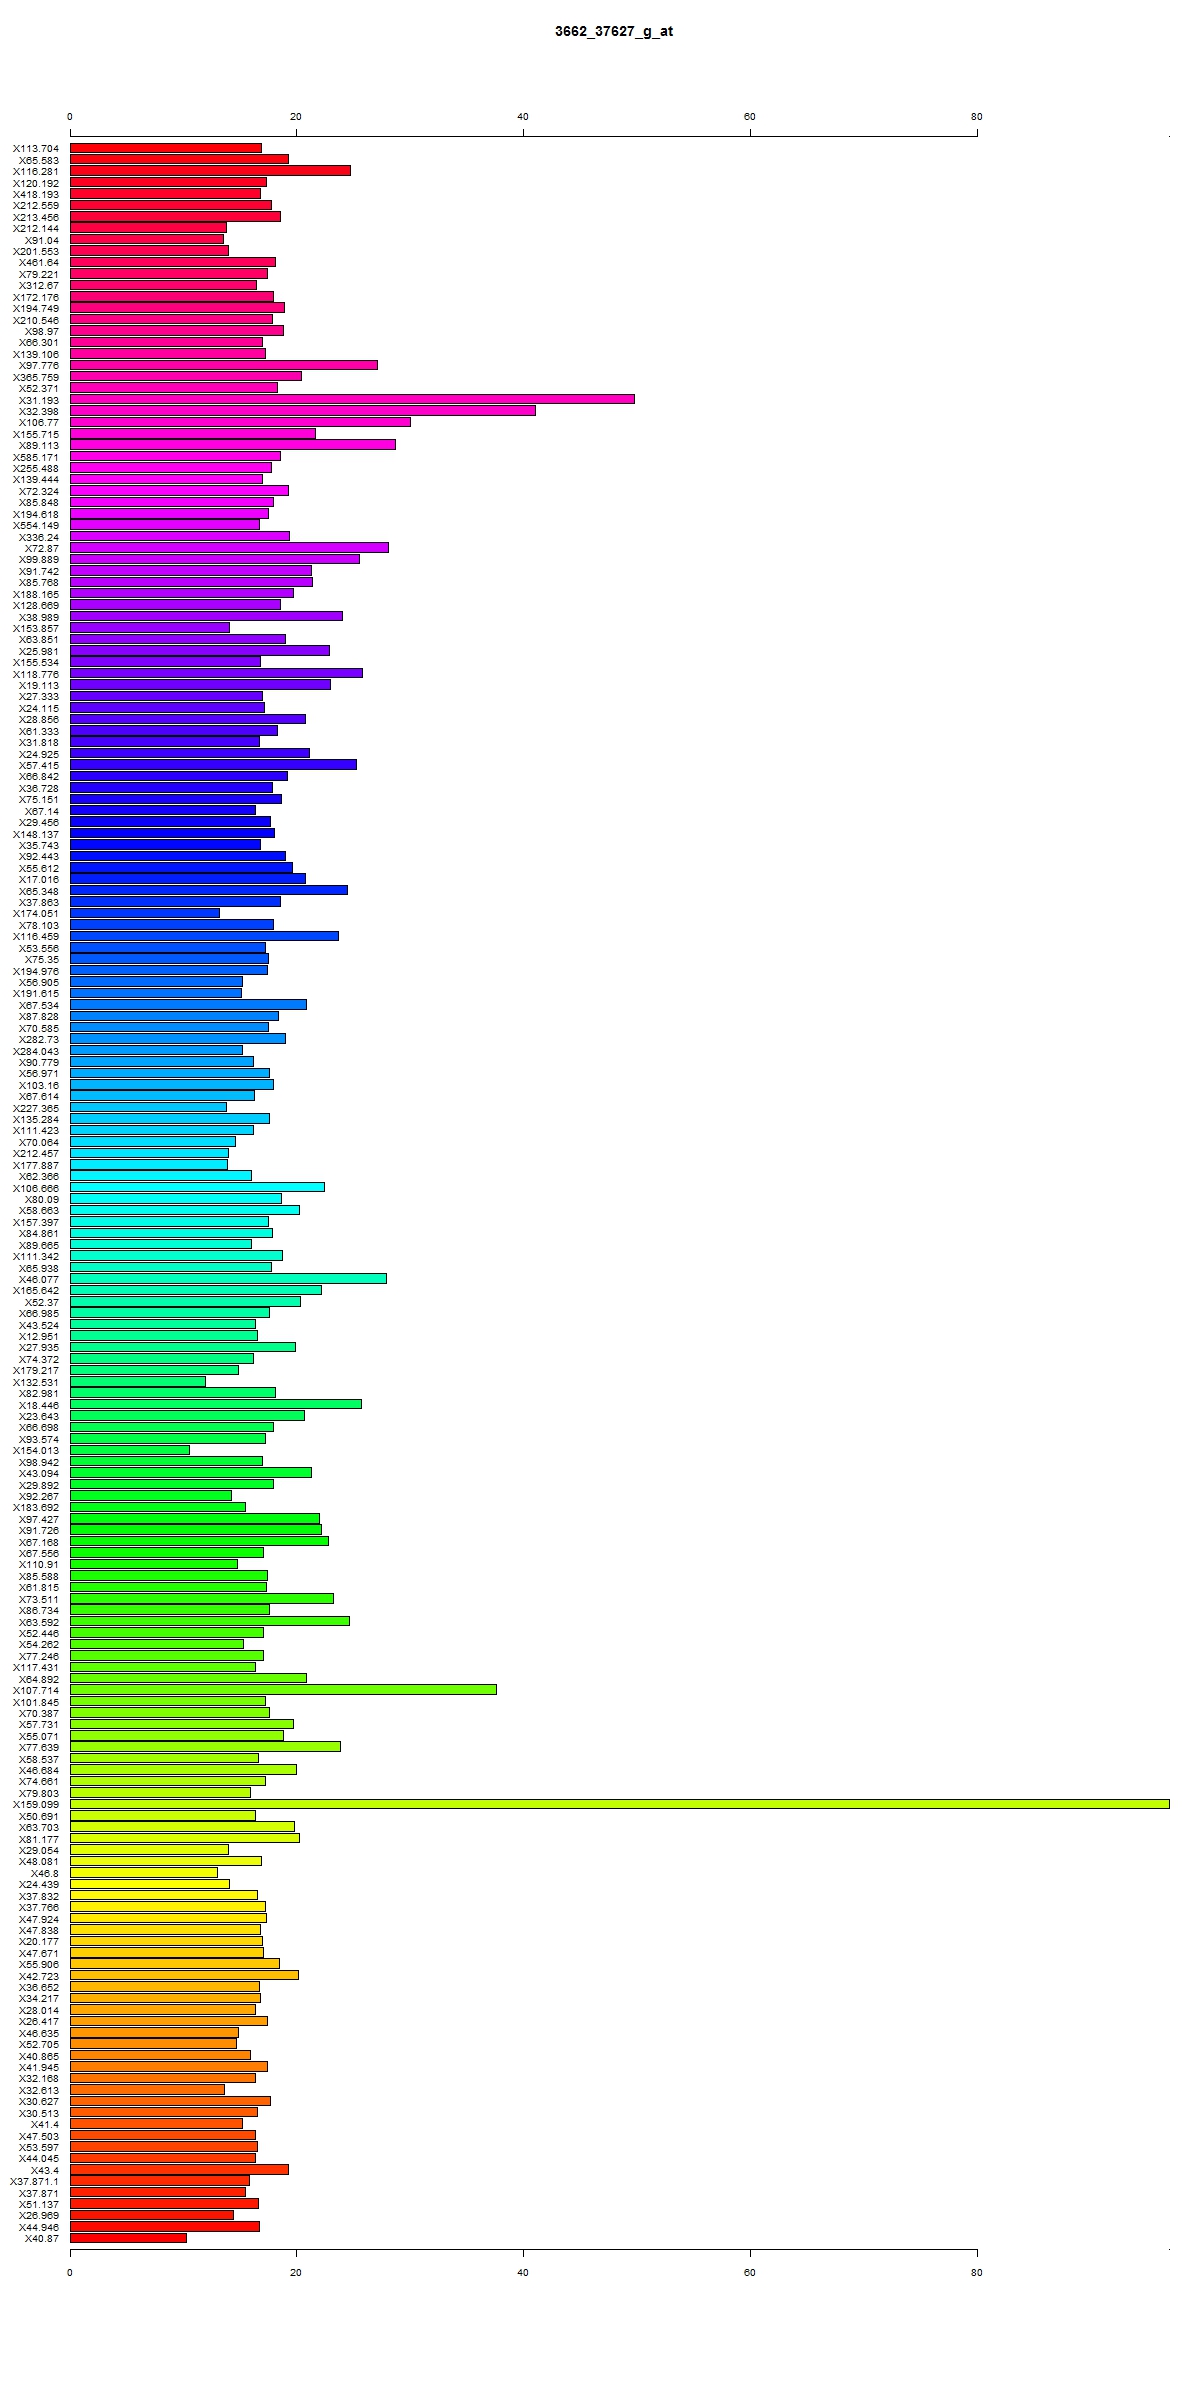
Task: Select the X80.09 label
Action: coord(42,1199)
